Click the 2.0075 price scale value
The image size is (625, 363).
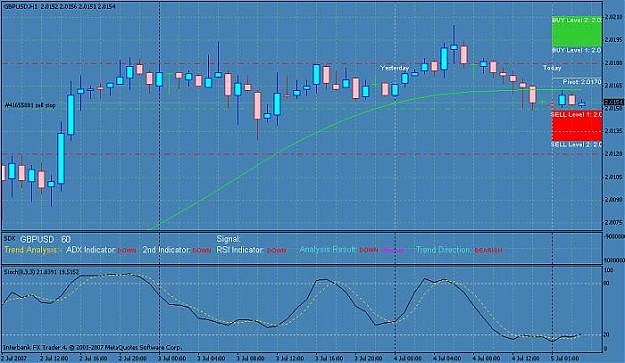tap(614, 222)
